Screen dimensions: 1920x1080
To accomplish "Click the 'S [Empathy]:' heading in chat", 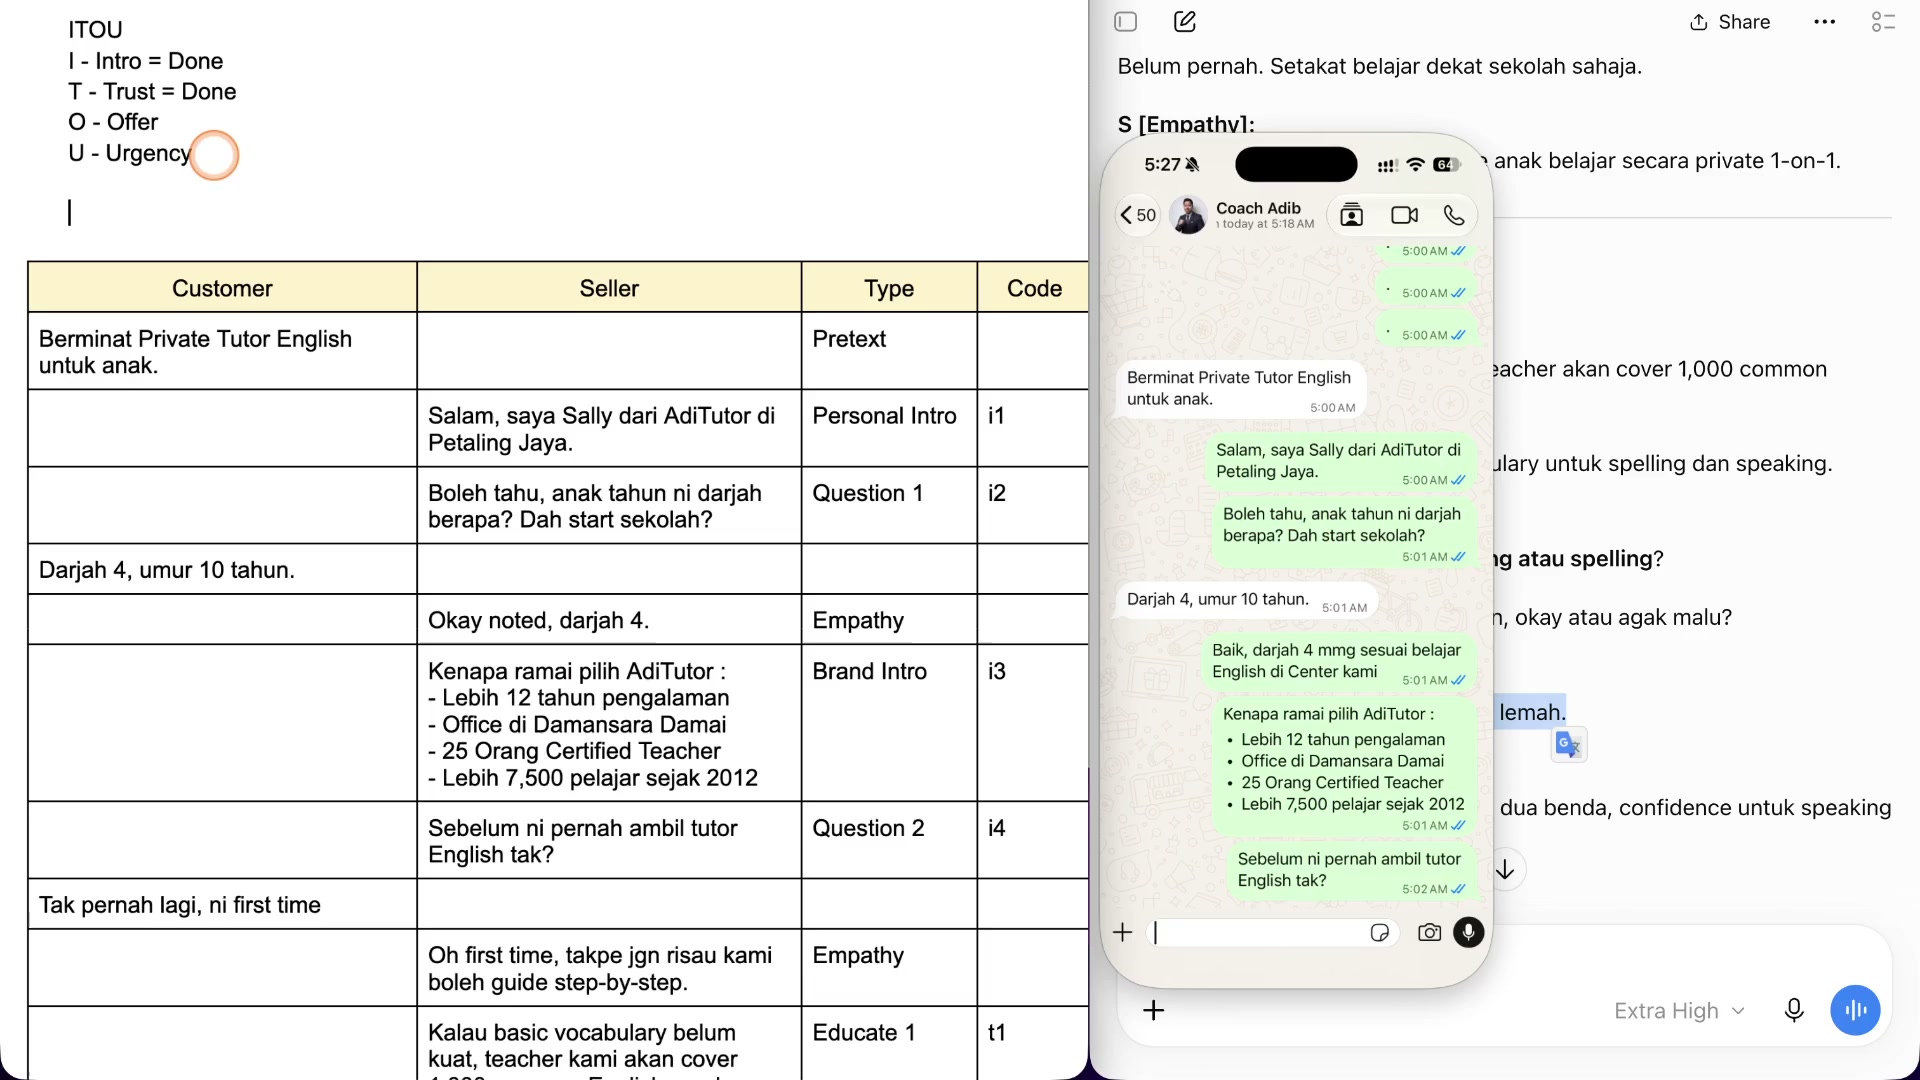I will (1186, 124).
